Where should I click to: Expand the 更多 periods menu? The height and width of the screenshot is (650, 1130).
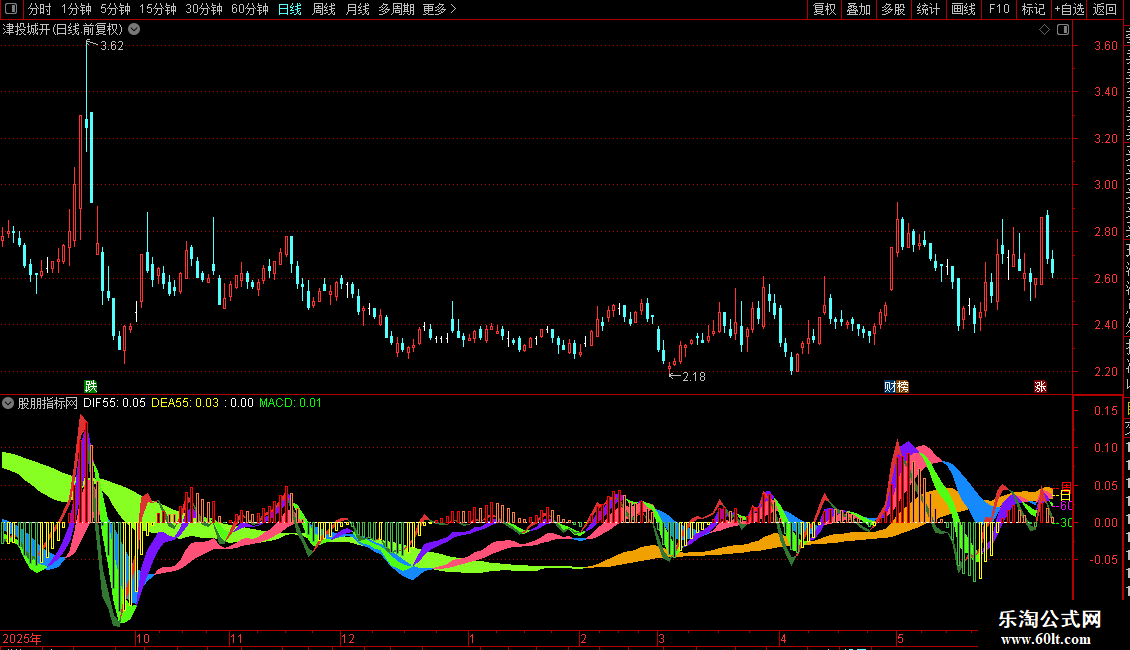pos(440,9)
